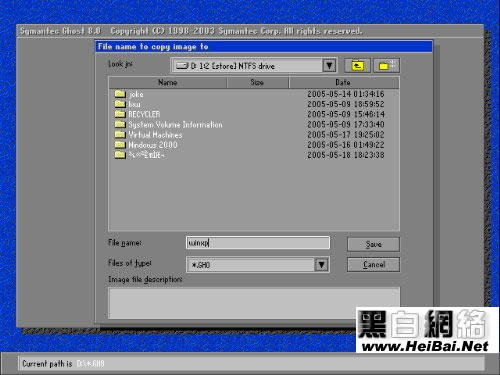Click date 2005-05-14 01:34:16

(346, 94)
